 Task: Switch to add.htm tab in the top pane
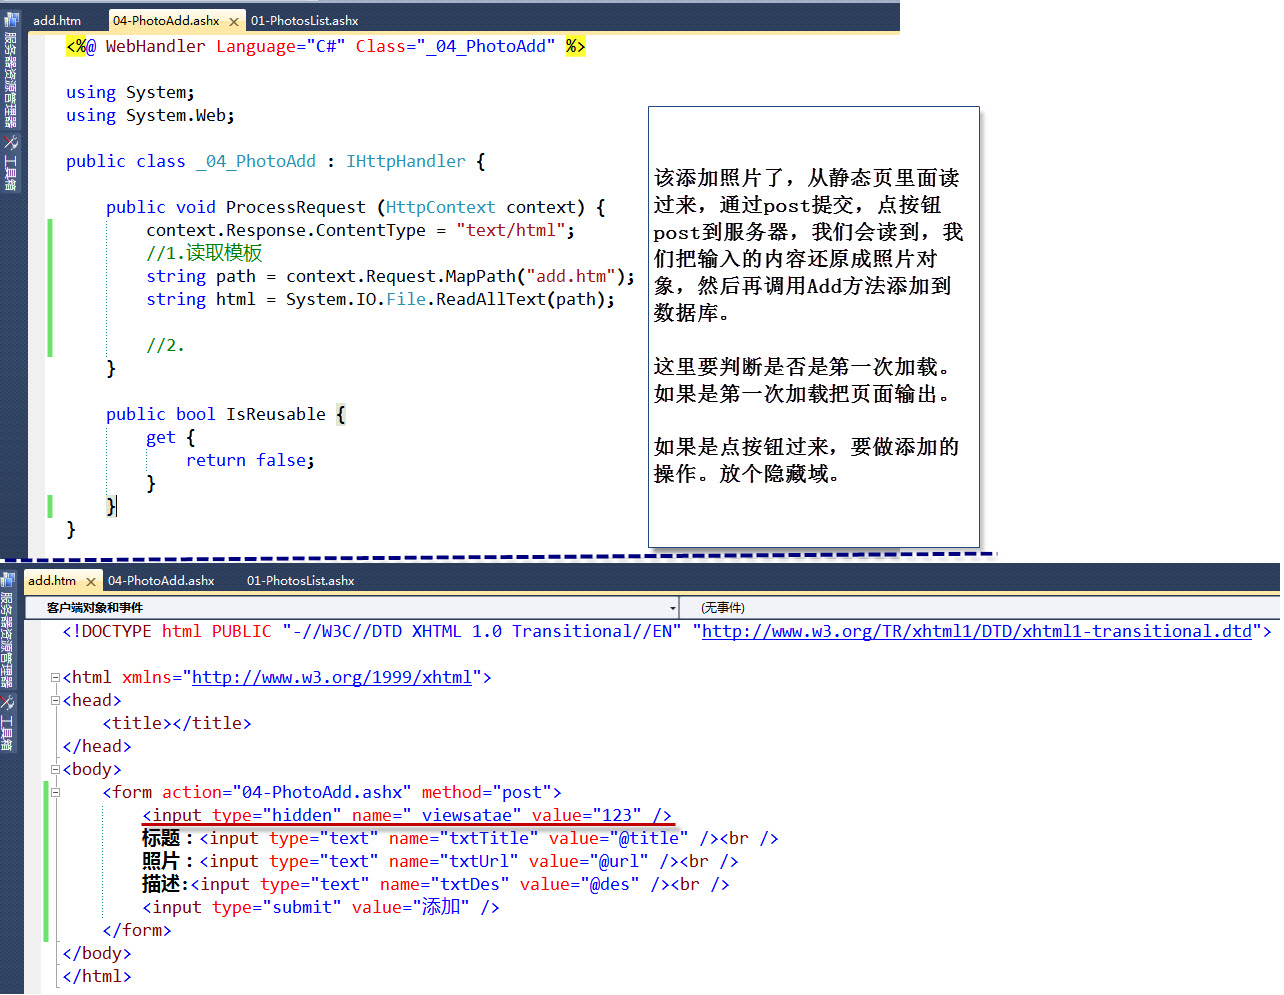click(x=56, y=20)
